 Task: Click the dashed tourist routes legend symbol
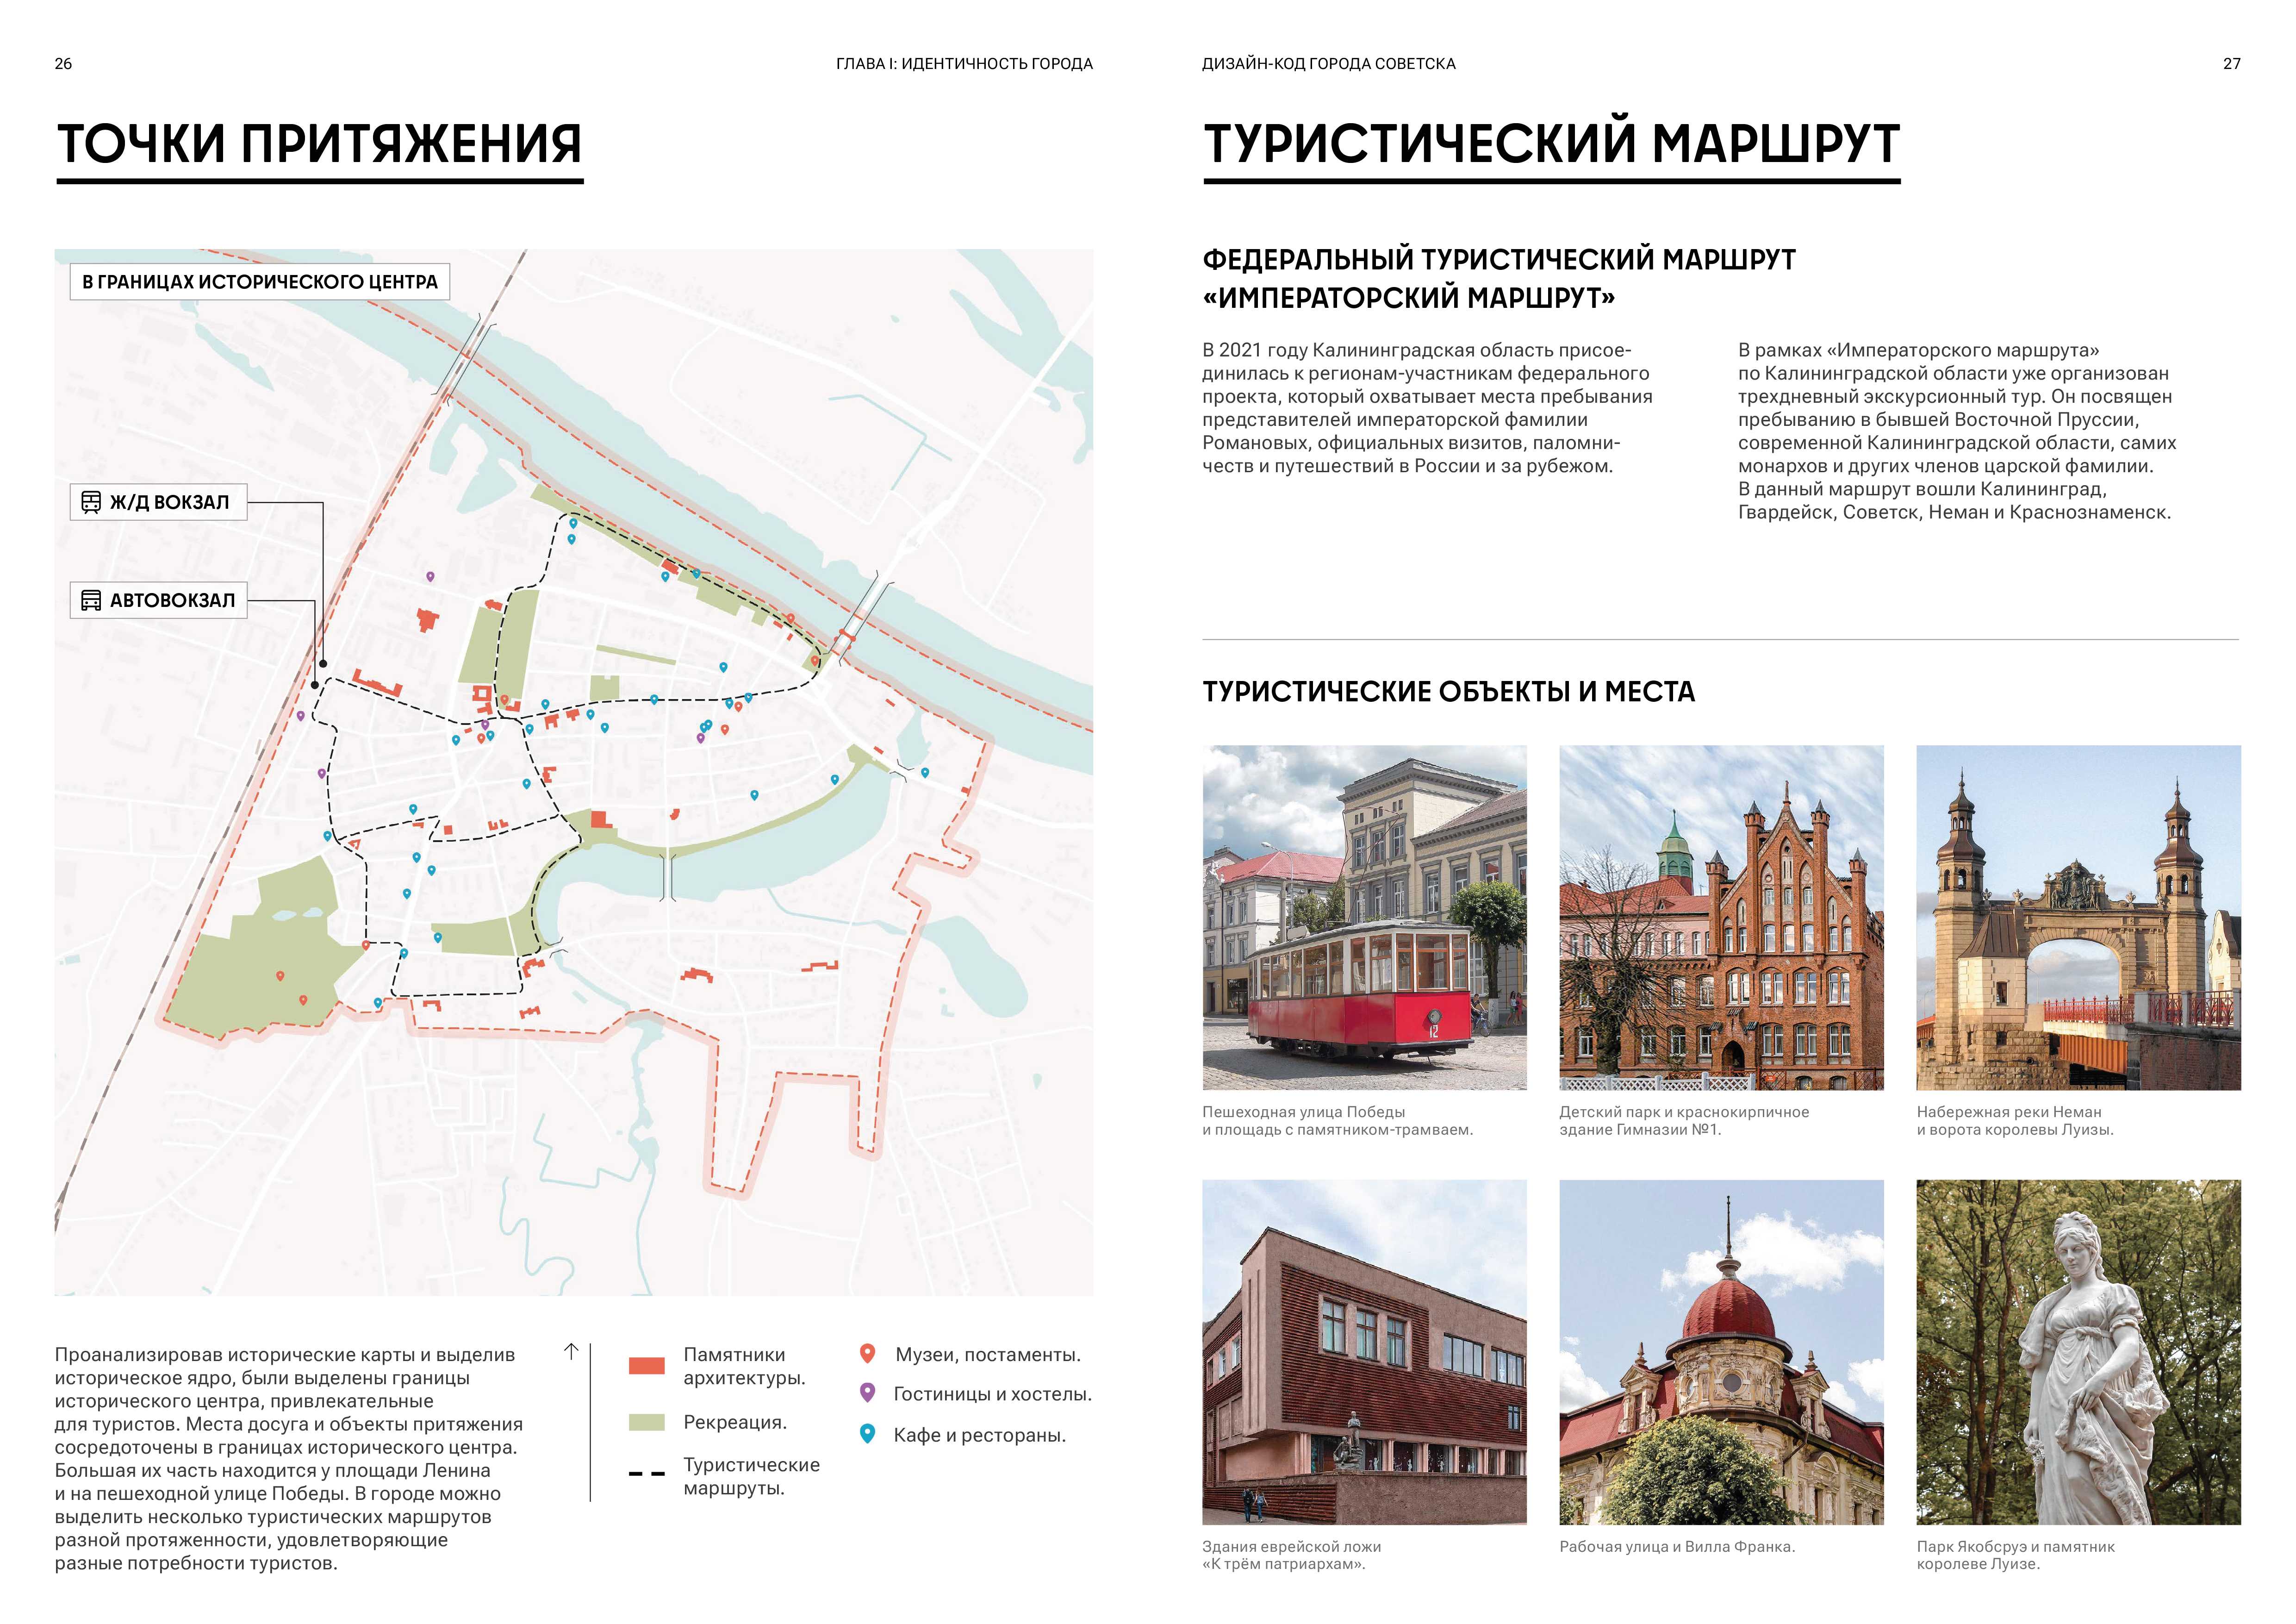point(646,1474)
